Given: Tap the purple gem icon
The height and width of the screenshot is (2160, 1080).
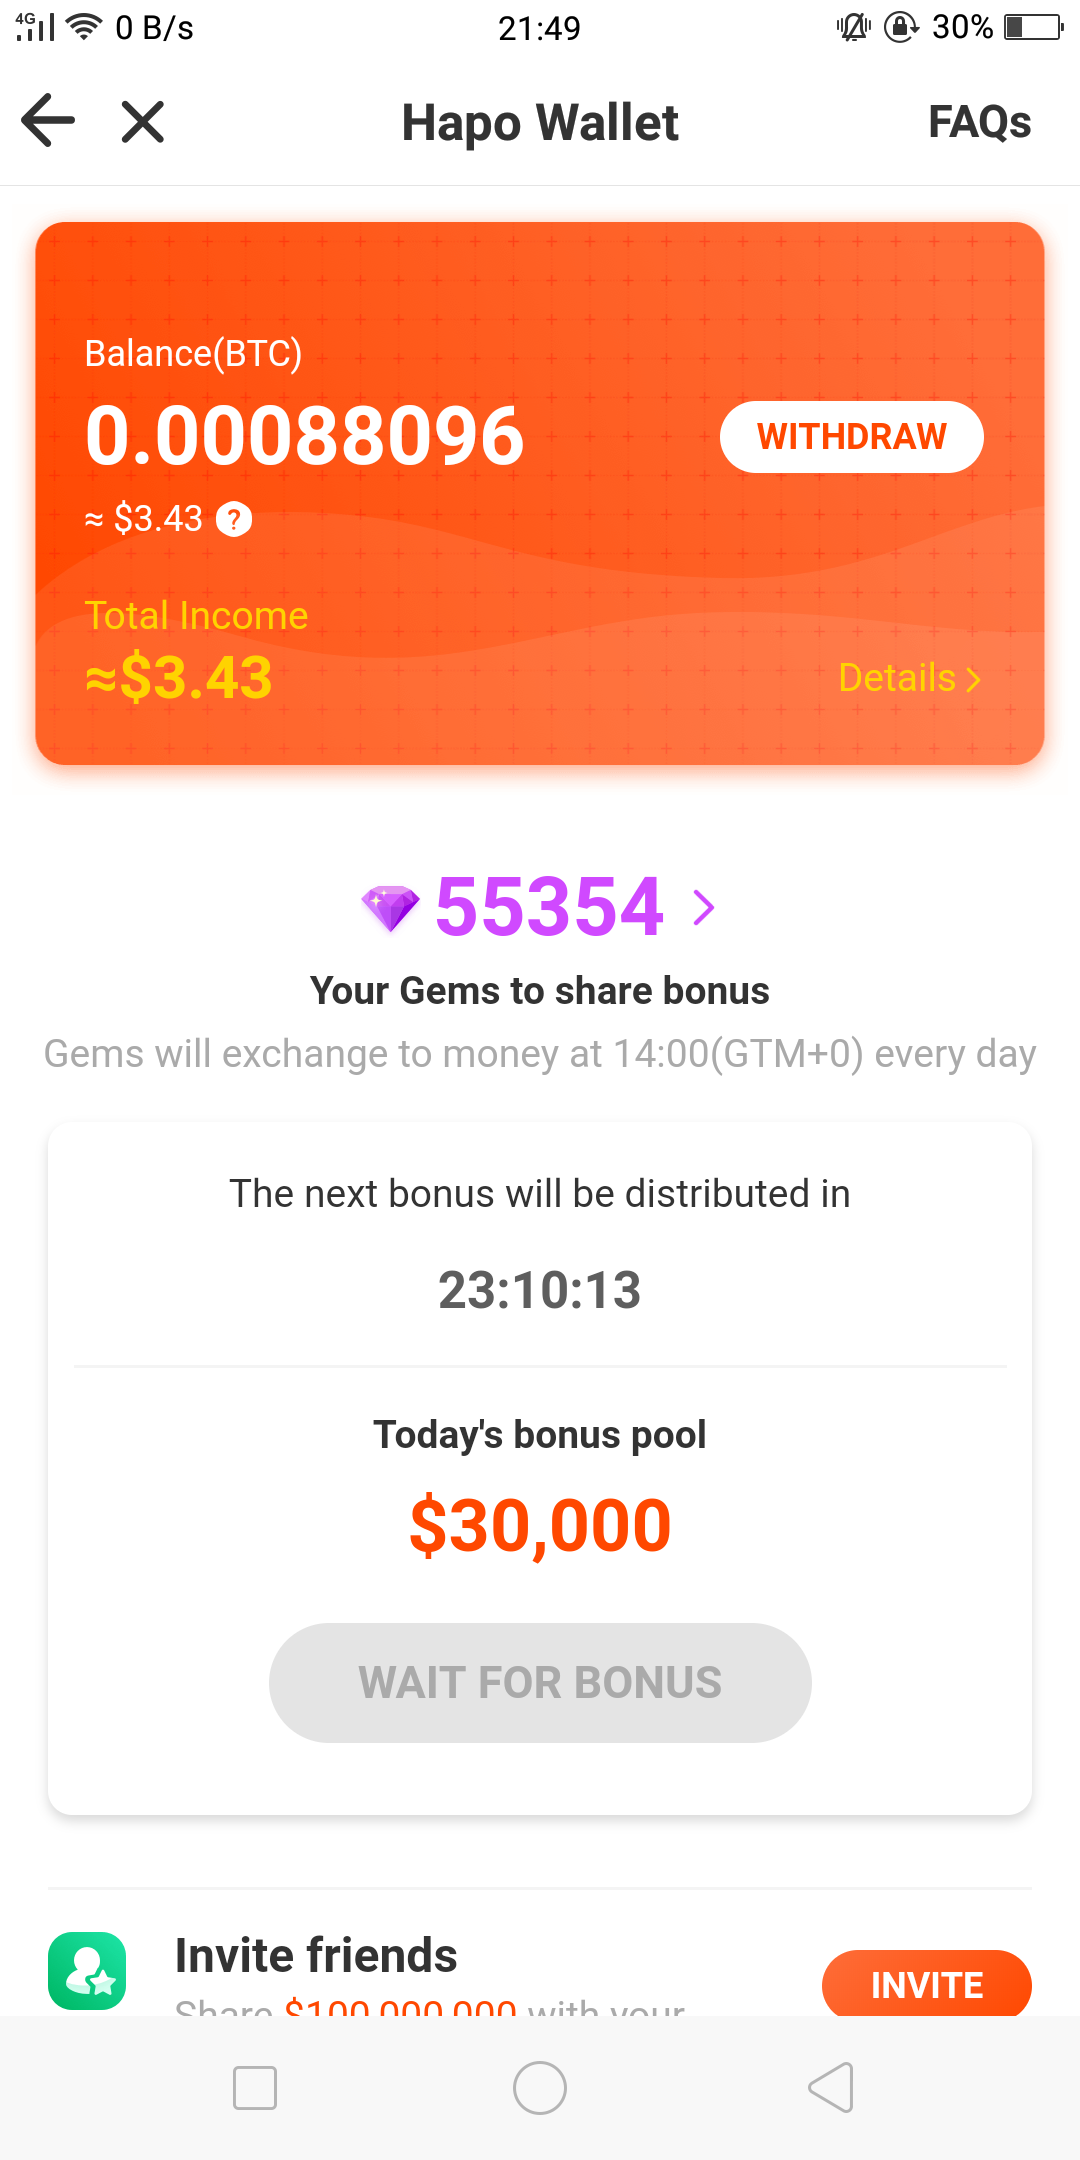Looking at the screenshot, I should point(390,908).
